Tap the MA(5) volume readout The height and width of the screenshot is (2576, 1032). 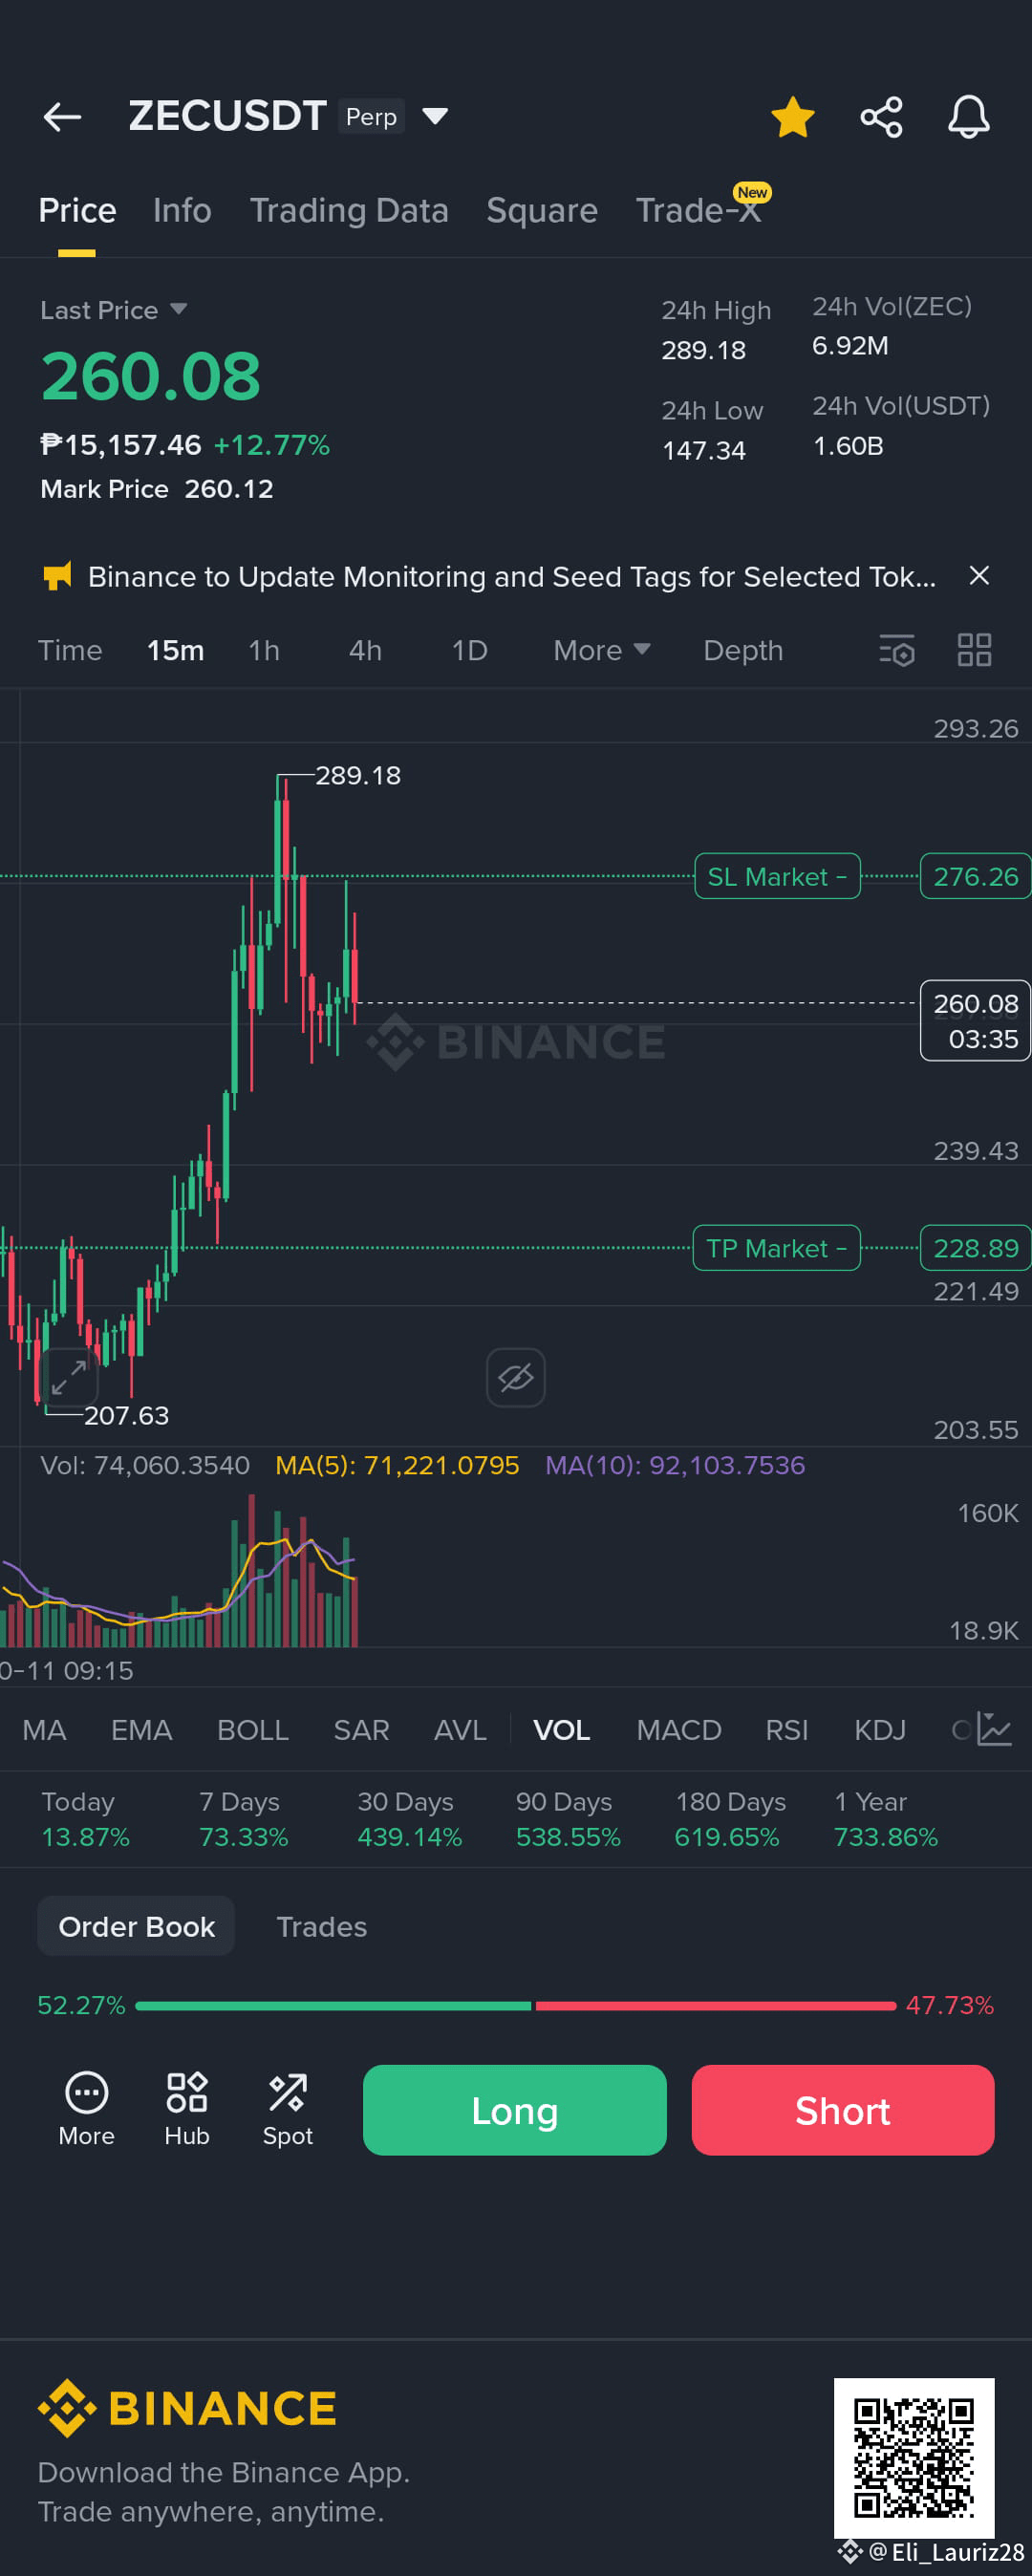pyautogui.click(x=397, y=1465)
